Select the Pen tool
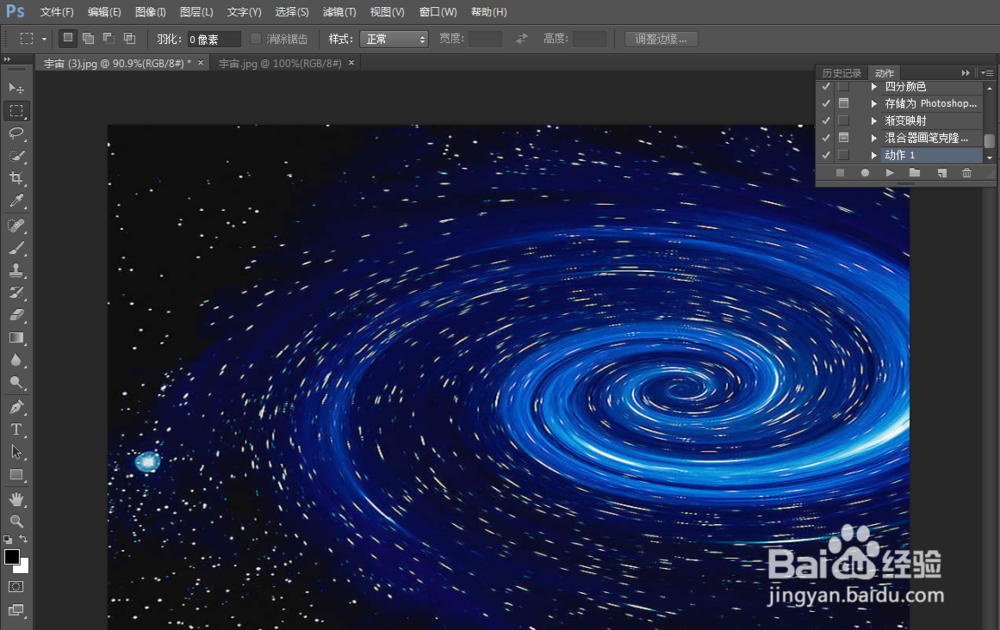 [x=16, y=407]
